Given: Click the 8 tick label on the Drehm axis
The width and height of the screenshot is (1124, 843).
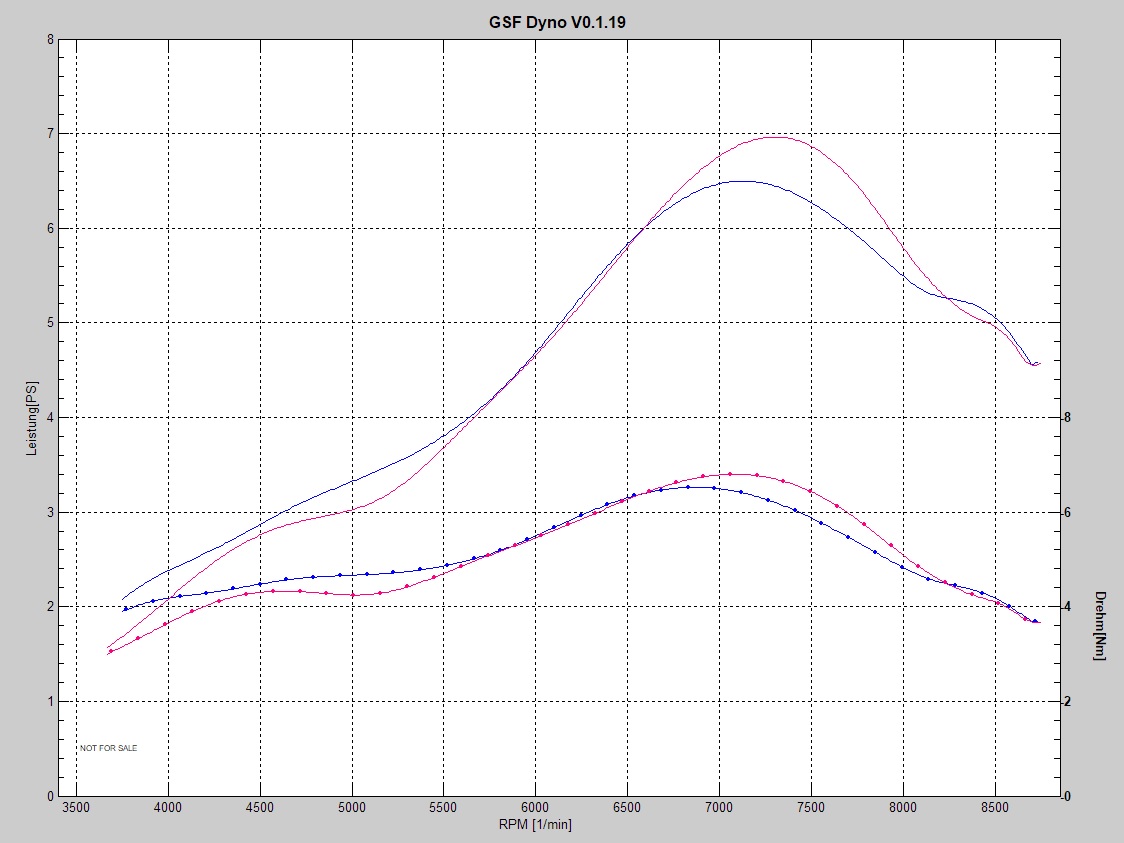Looking at the screenshot, I should pyautogui.click(x=1068, y=418).
